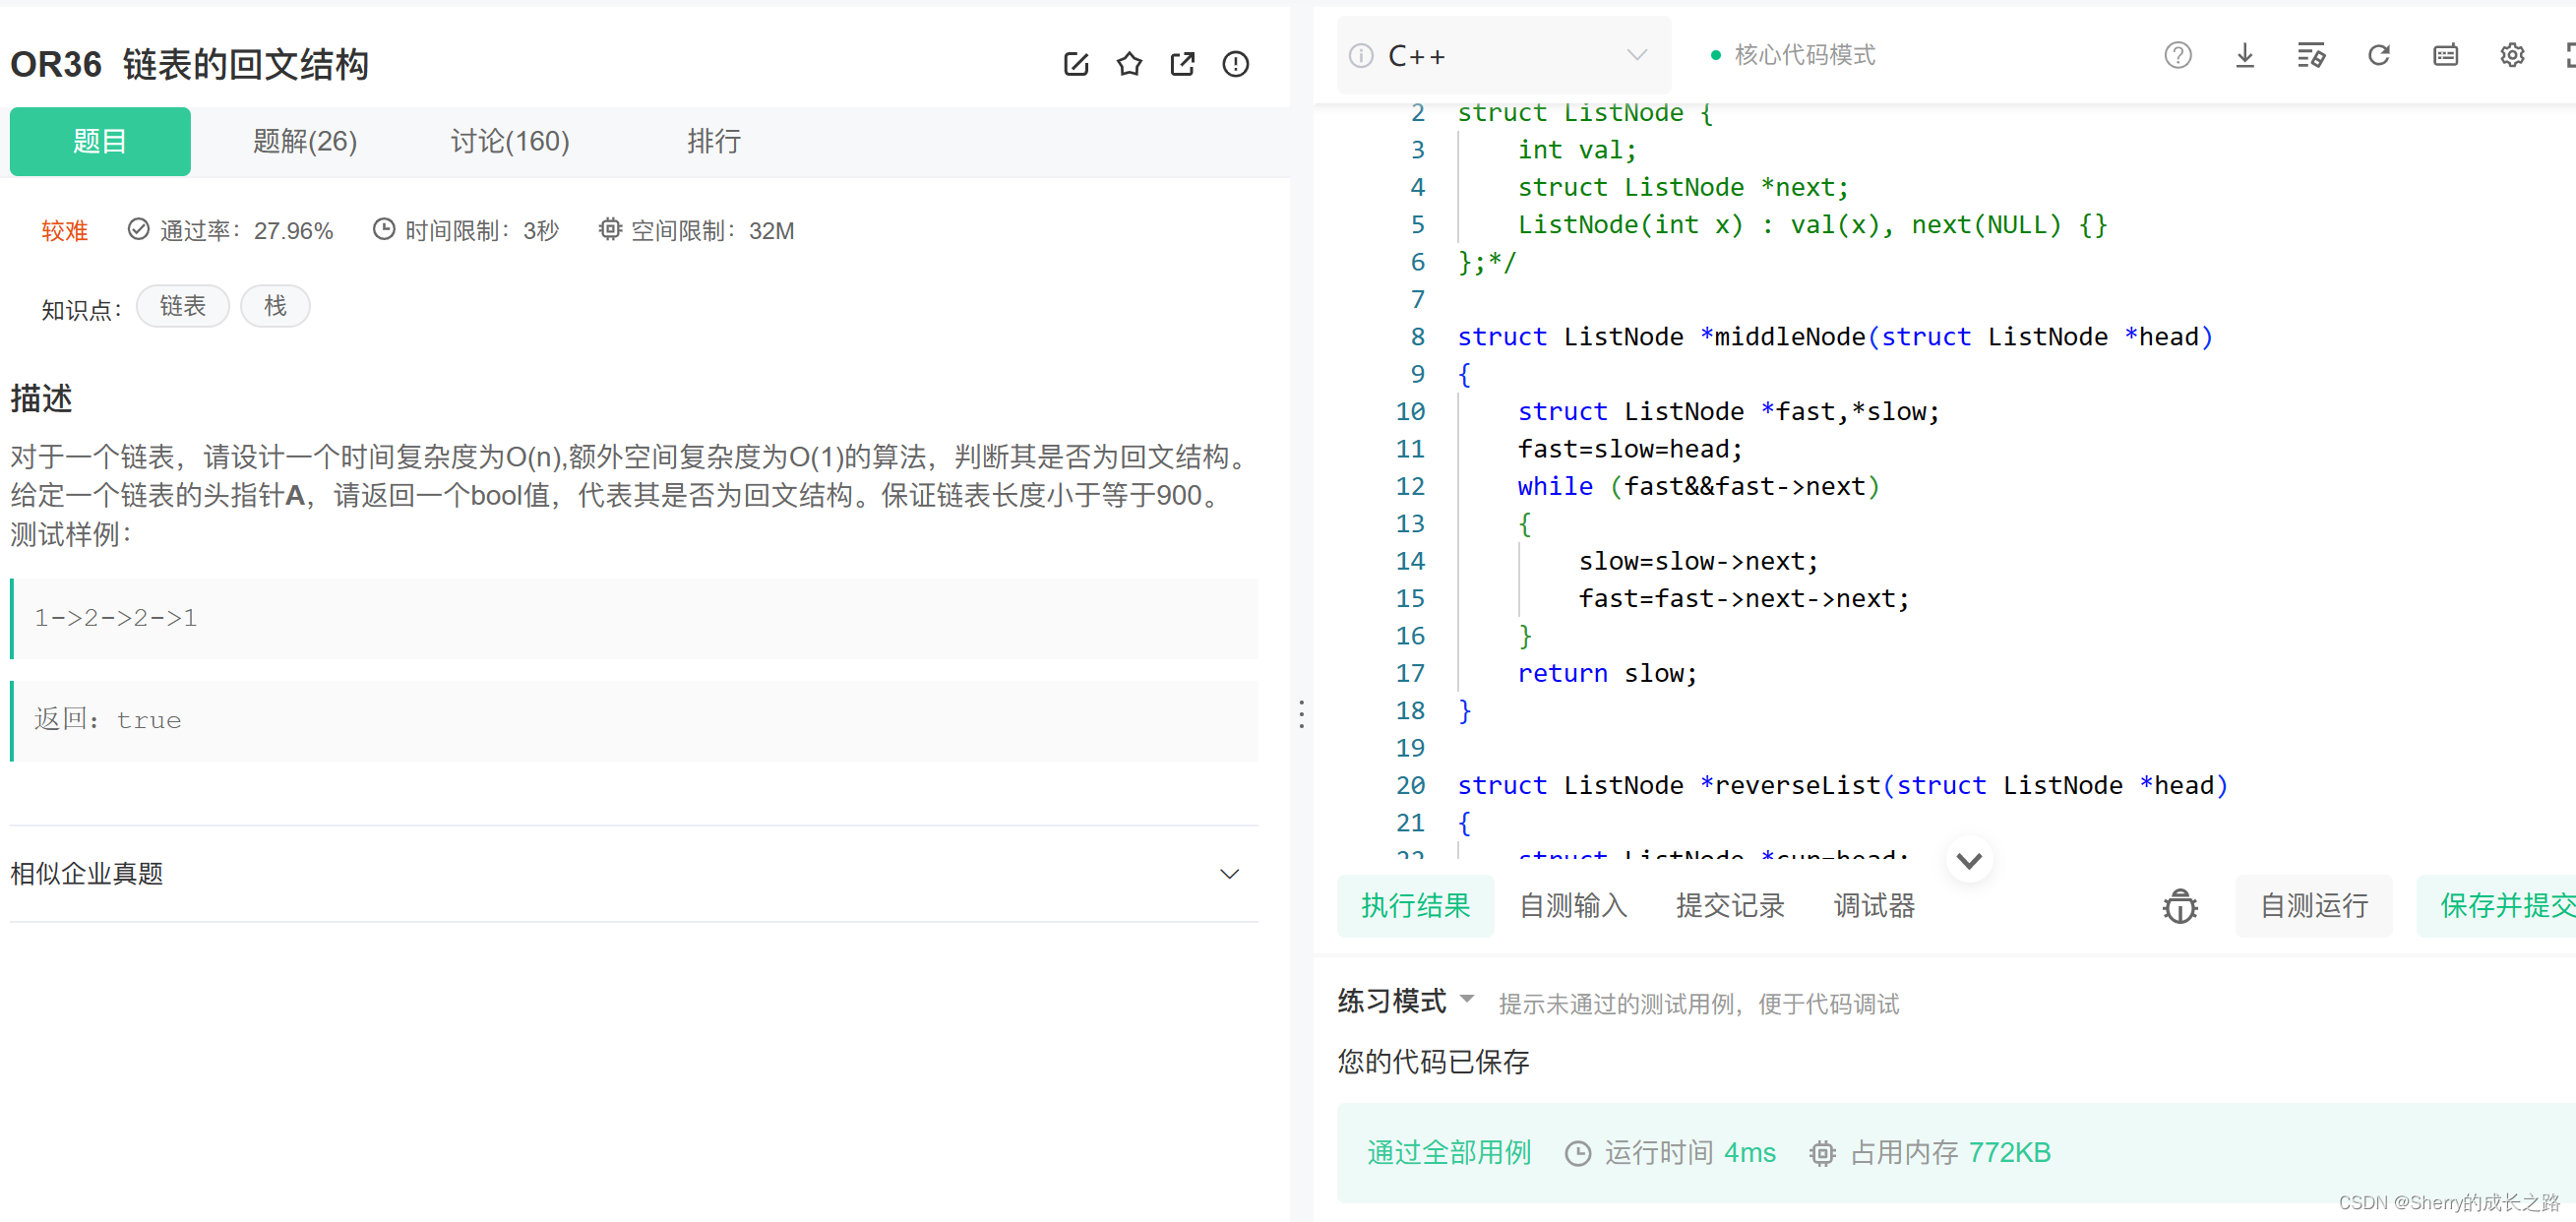Open the 调试器 tab
This screenshot has height=1222, width=2576.
1873,906
